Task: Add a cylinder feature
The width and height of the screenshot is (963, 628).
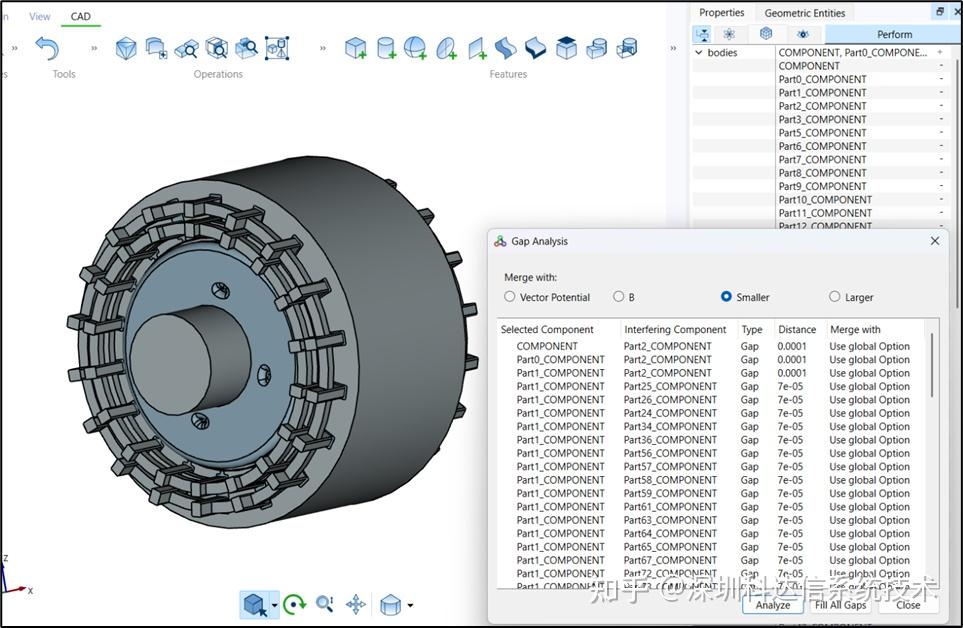Action: (x=386, y=48)
